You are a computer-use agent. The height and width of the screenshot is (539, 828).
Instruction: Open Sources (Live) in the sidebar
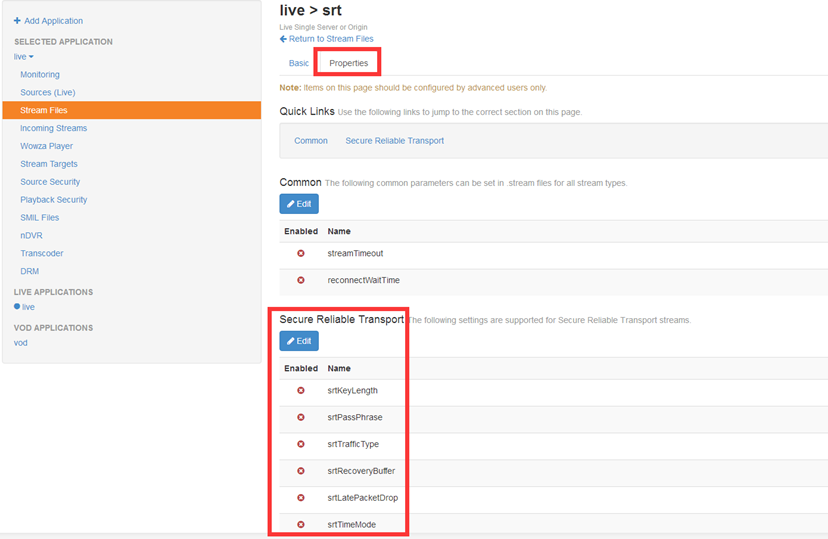[x=48, y=92]
